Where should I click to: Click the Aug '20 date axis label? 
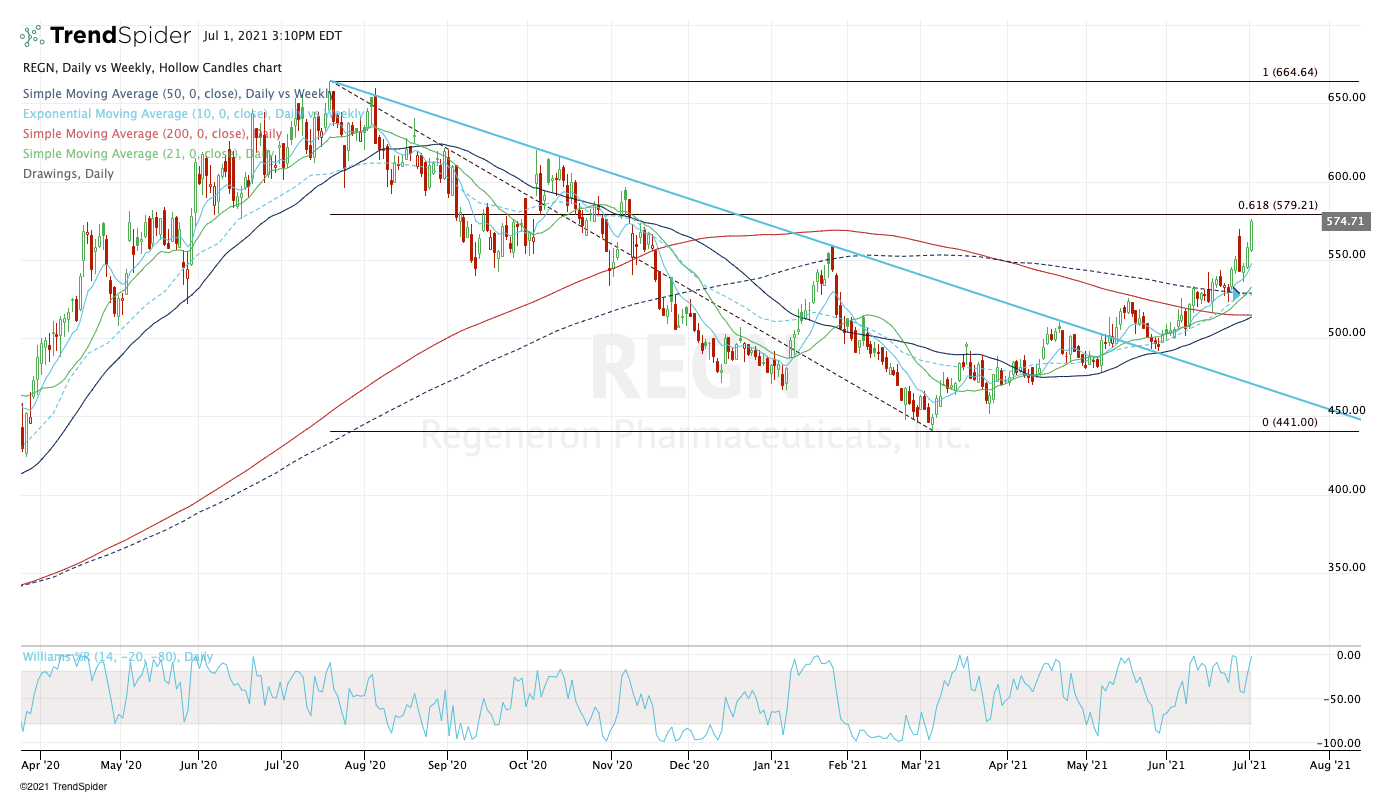(365, 765)
